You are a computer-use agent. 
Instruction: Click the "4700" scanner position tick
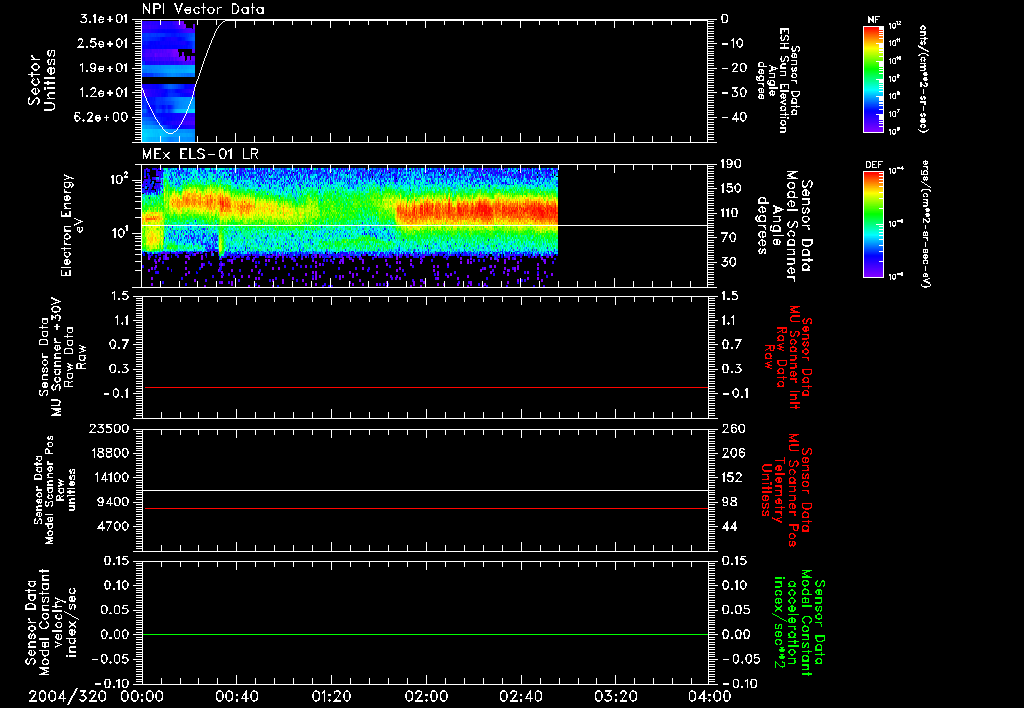coord(114,526)
